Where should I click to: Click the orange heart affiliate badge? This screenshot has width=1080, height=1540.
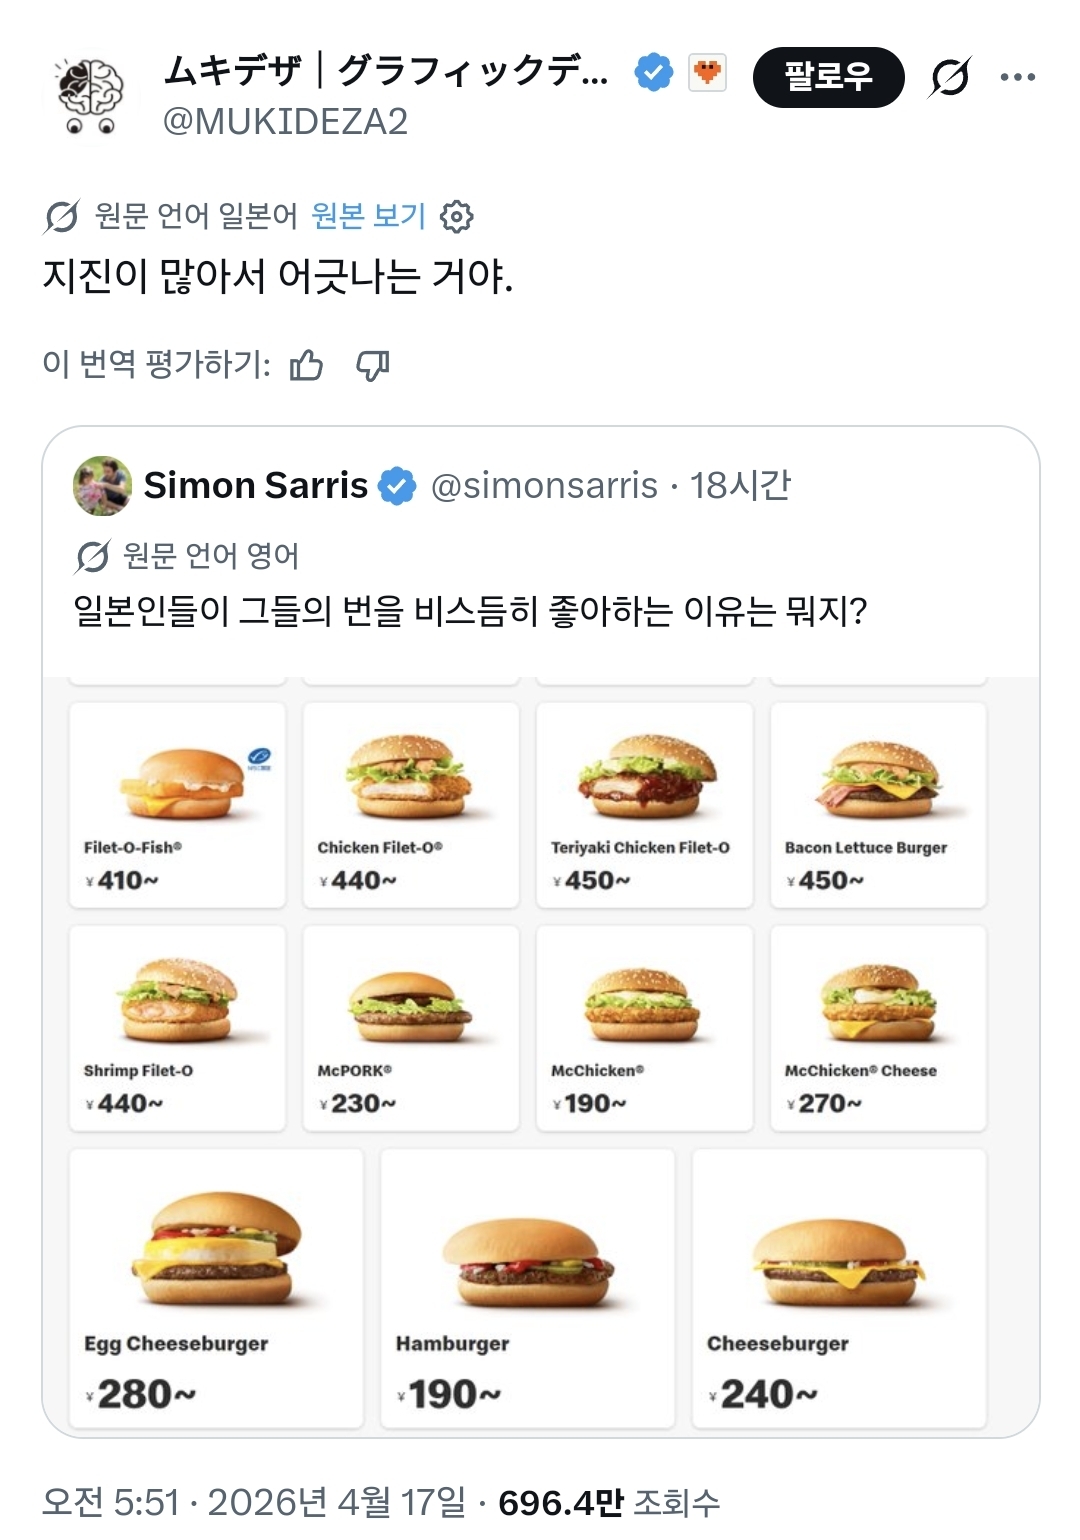[707, 73]
